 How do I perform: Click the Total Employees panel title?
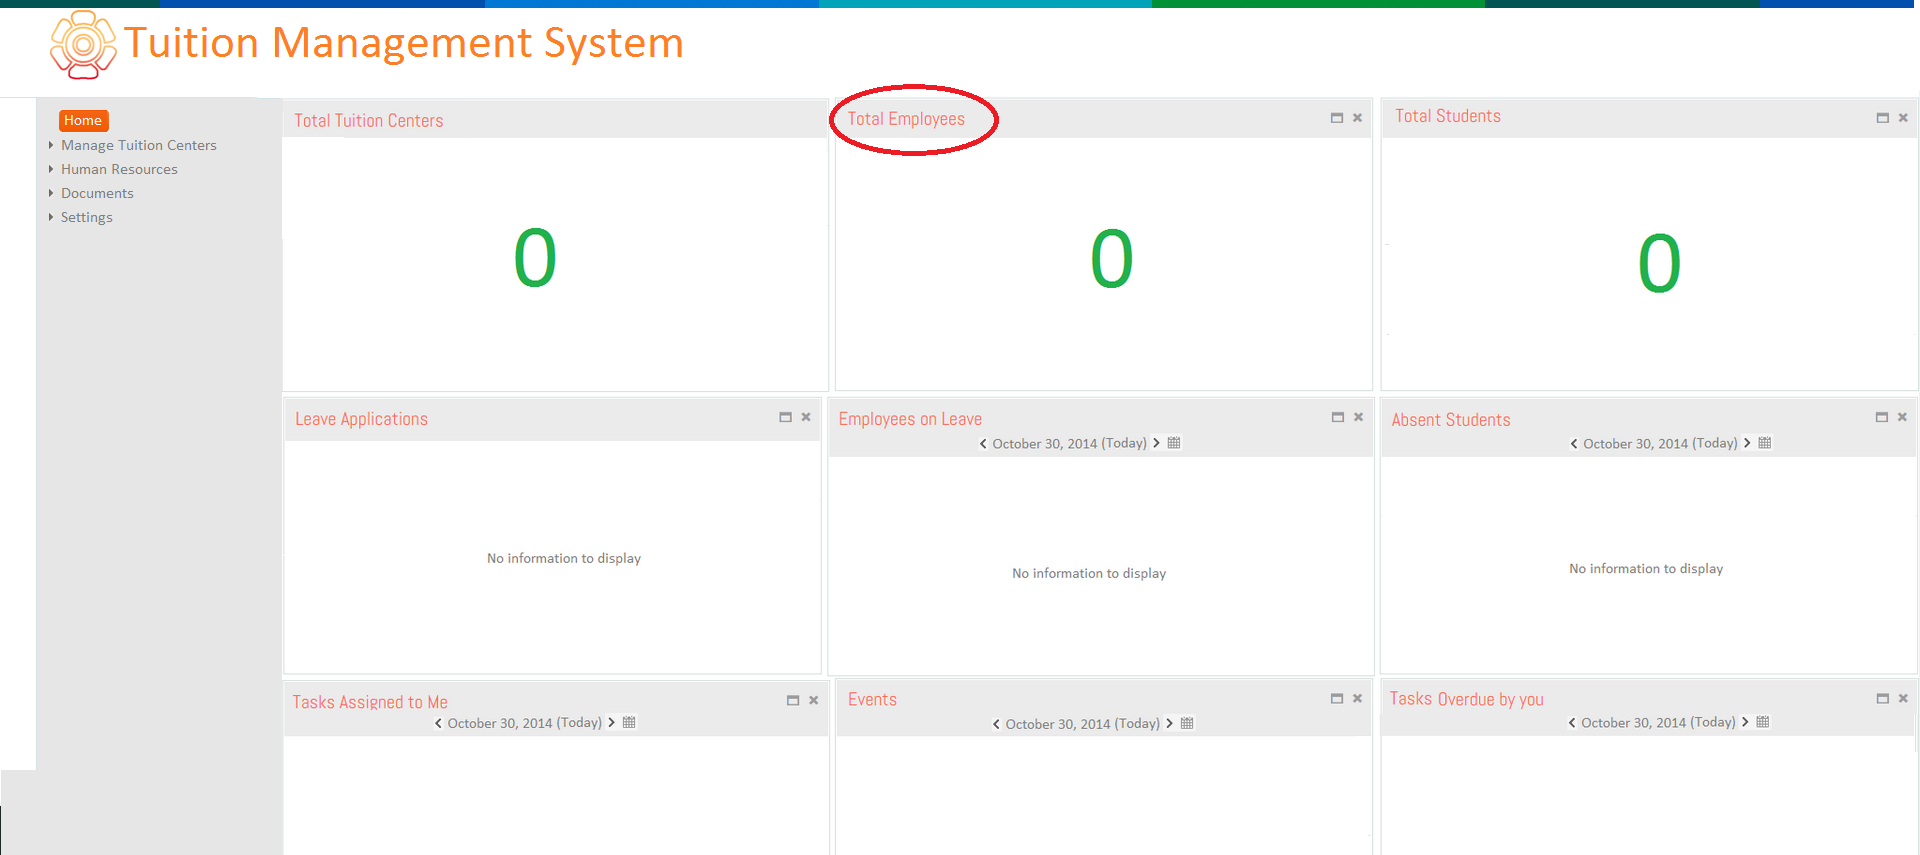[906, 119]
